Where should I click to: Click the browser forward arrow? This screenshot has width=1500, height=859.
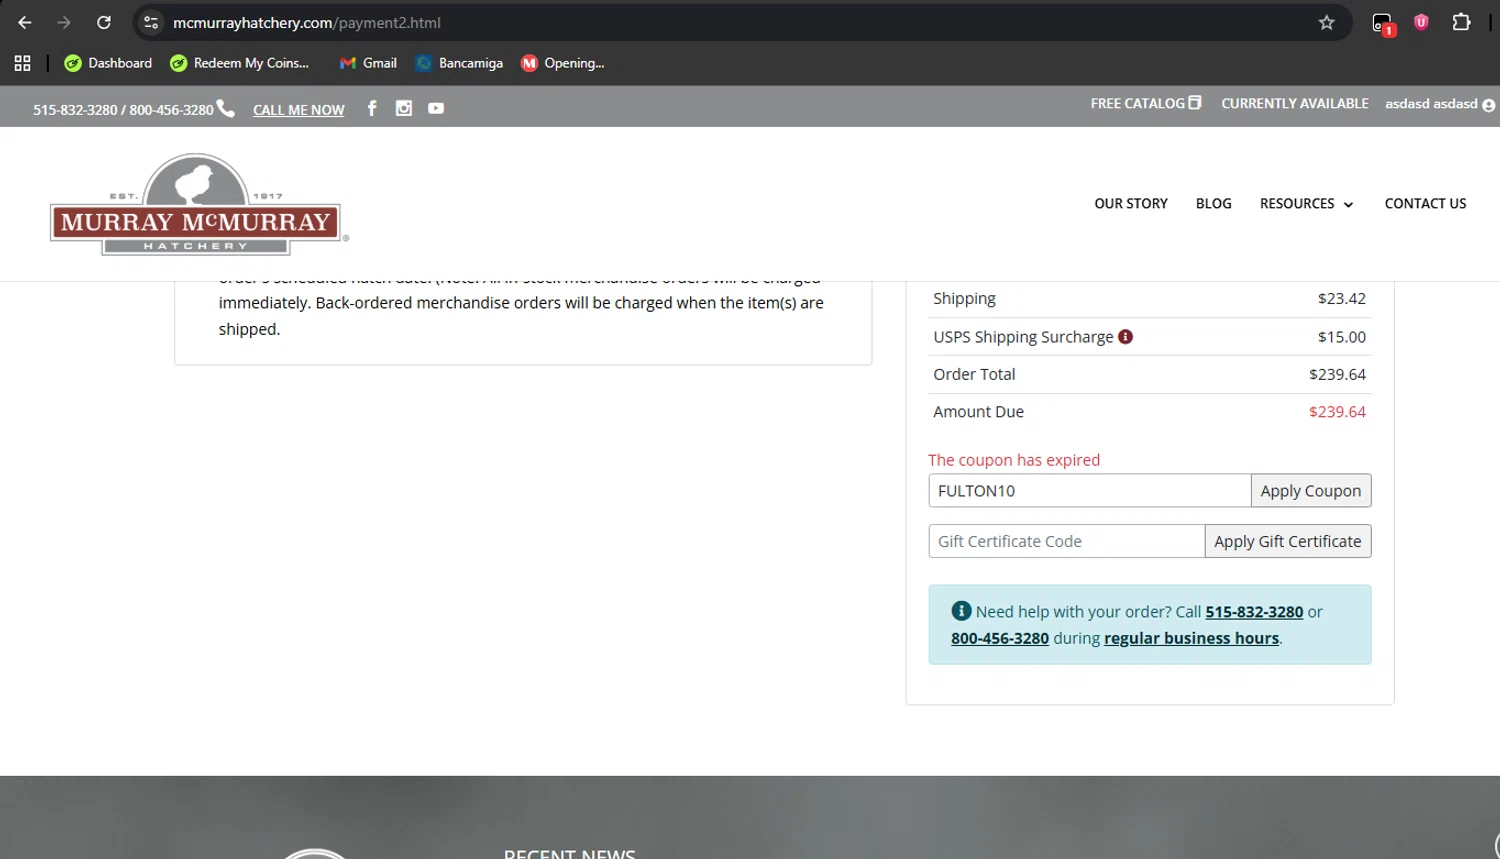[x=64, y=22]
